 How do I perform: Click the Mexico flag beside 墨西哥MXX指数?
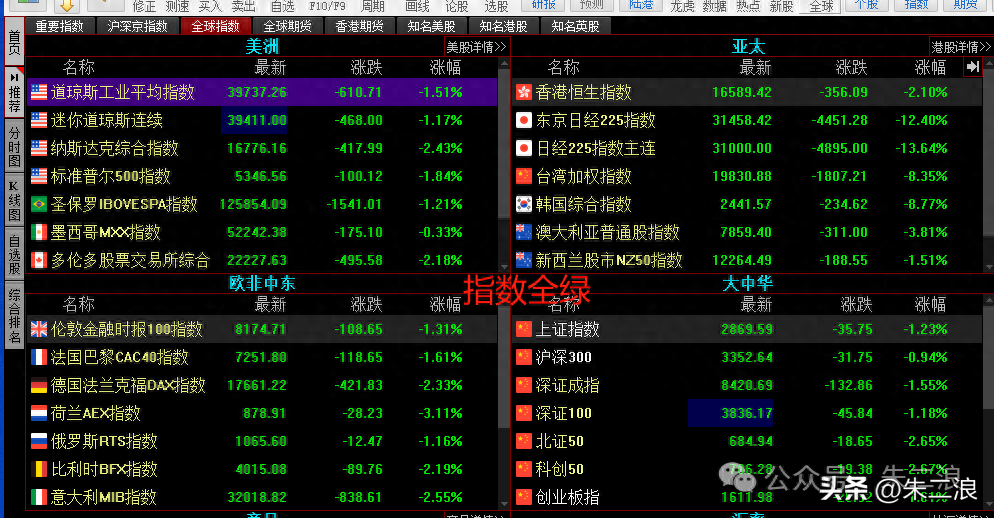39,232
